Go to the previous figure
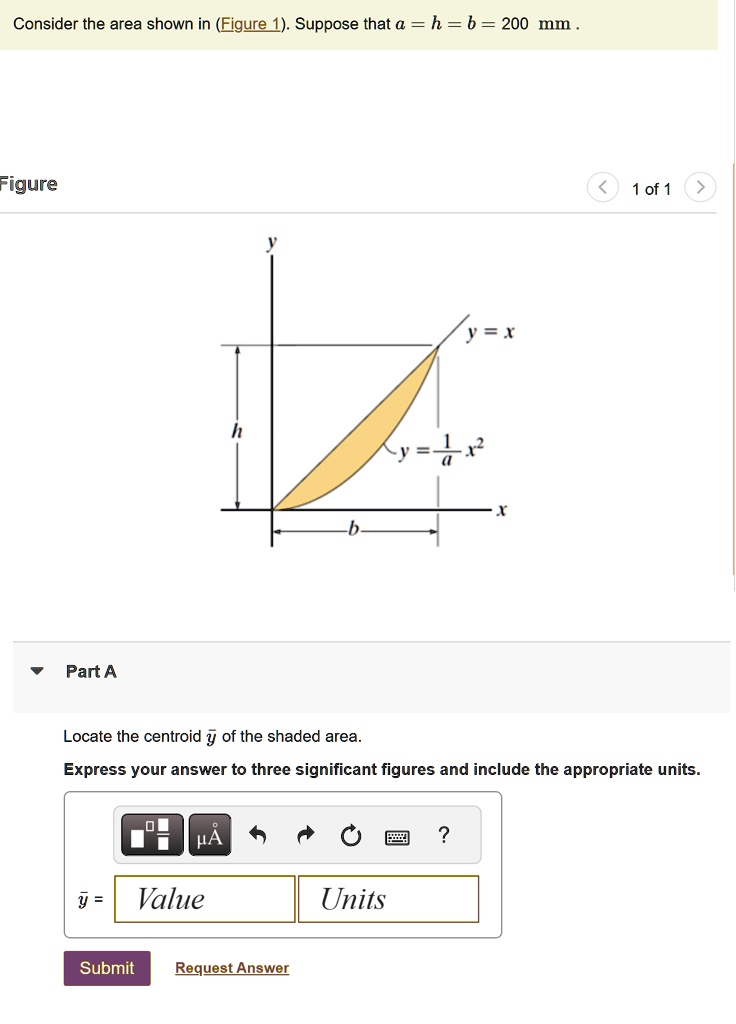736x1024 pixels. click(602, 187)
